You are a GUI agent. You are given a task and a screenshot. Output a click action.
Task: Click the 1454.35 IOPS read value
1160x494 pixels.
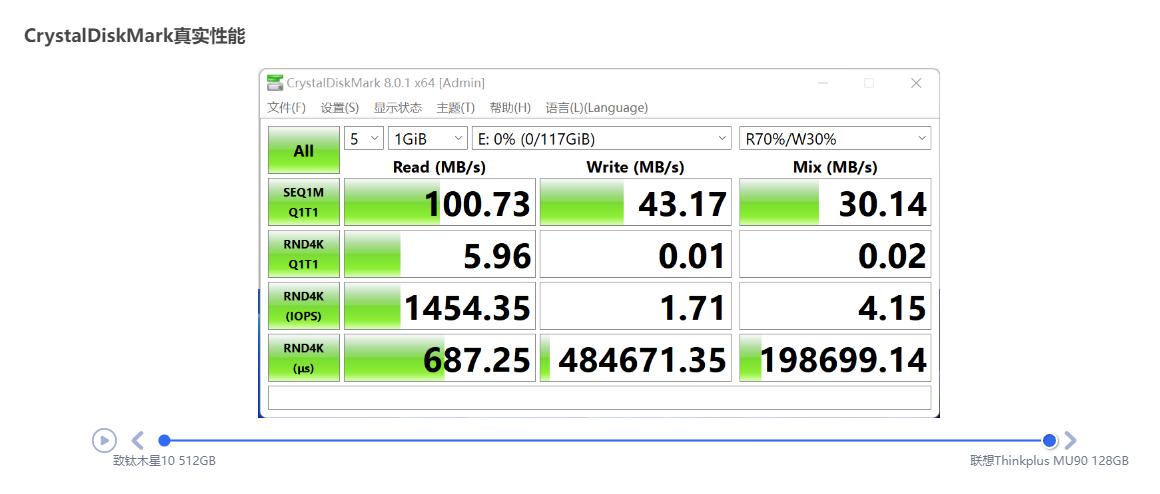click(440, 306)
